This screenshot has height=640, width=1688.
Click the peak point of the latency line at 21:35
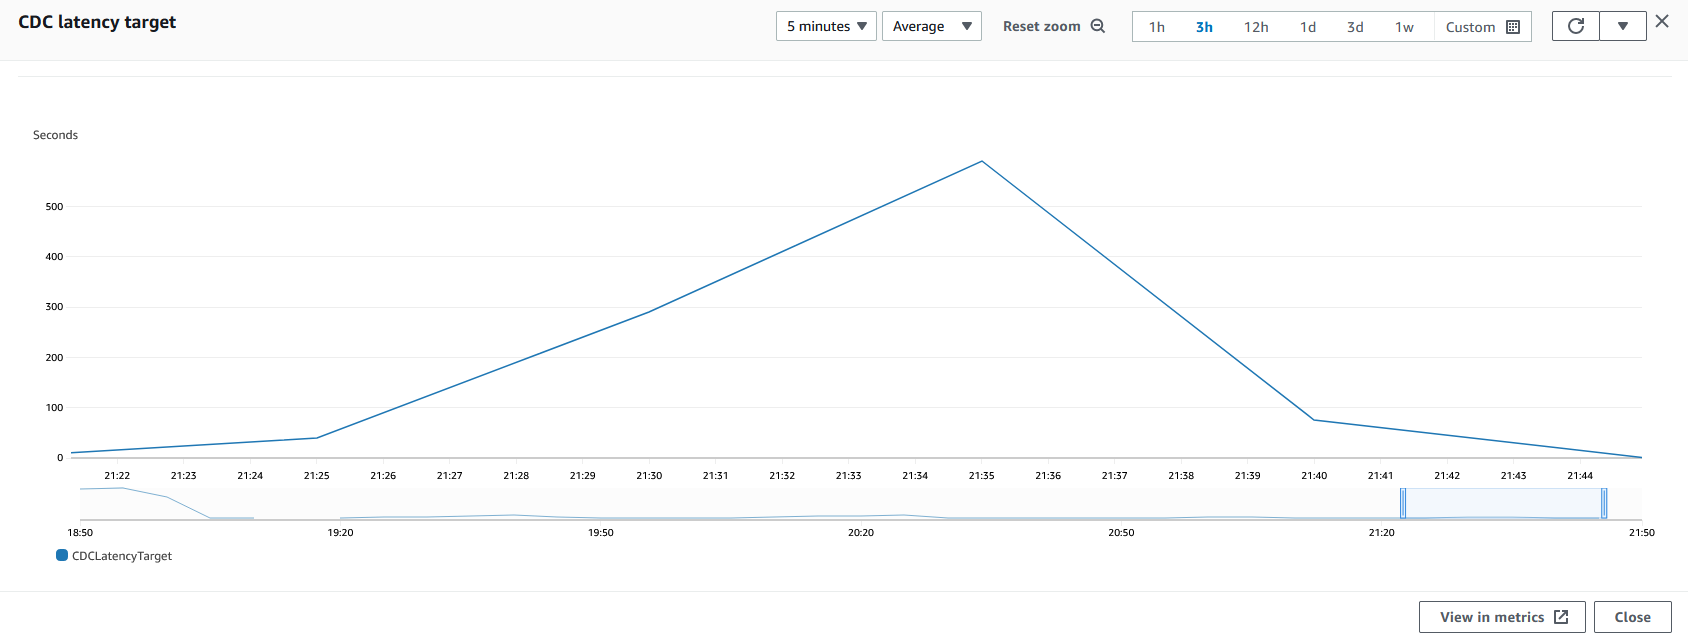coord(982,161)
